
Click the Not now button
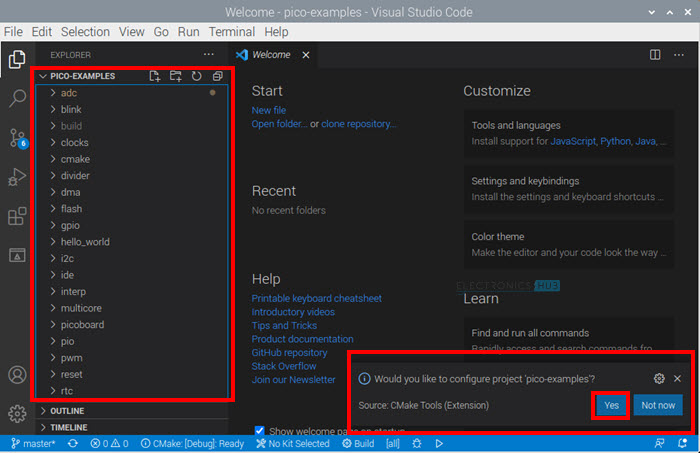[658, 405]
